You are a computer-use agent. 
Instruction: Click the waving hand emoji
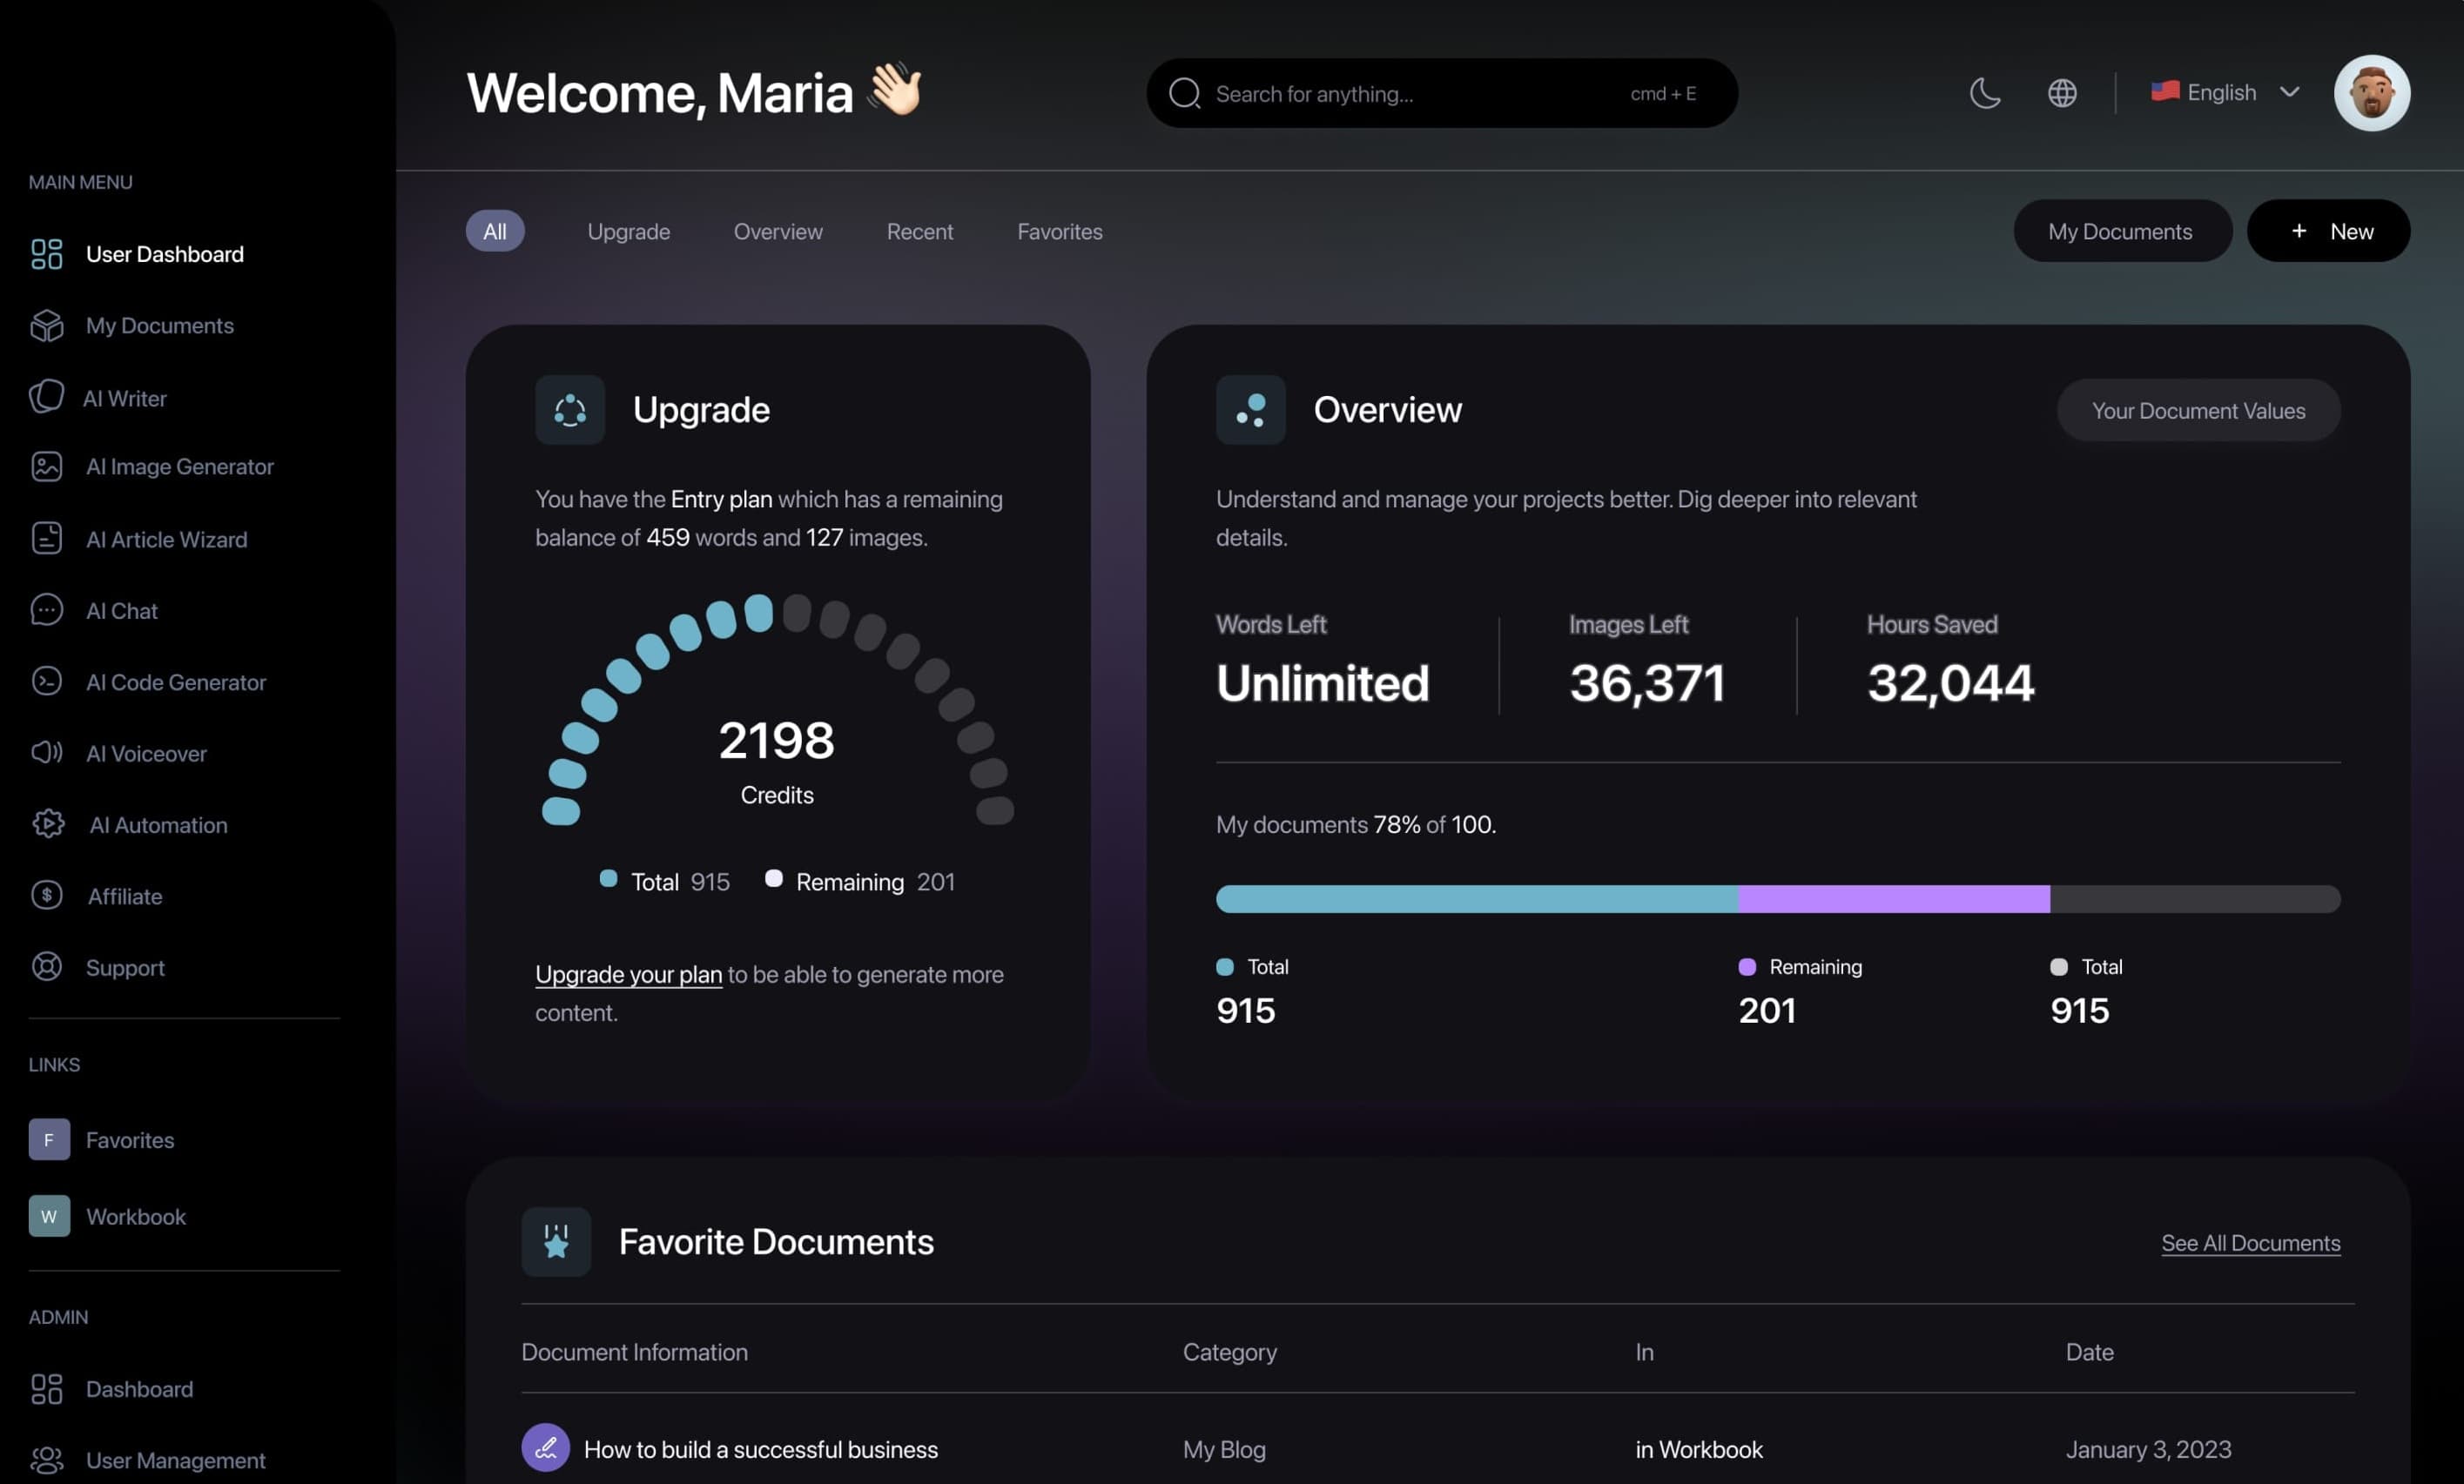[895, 88]
